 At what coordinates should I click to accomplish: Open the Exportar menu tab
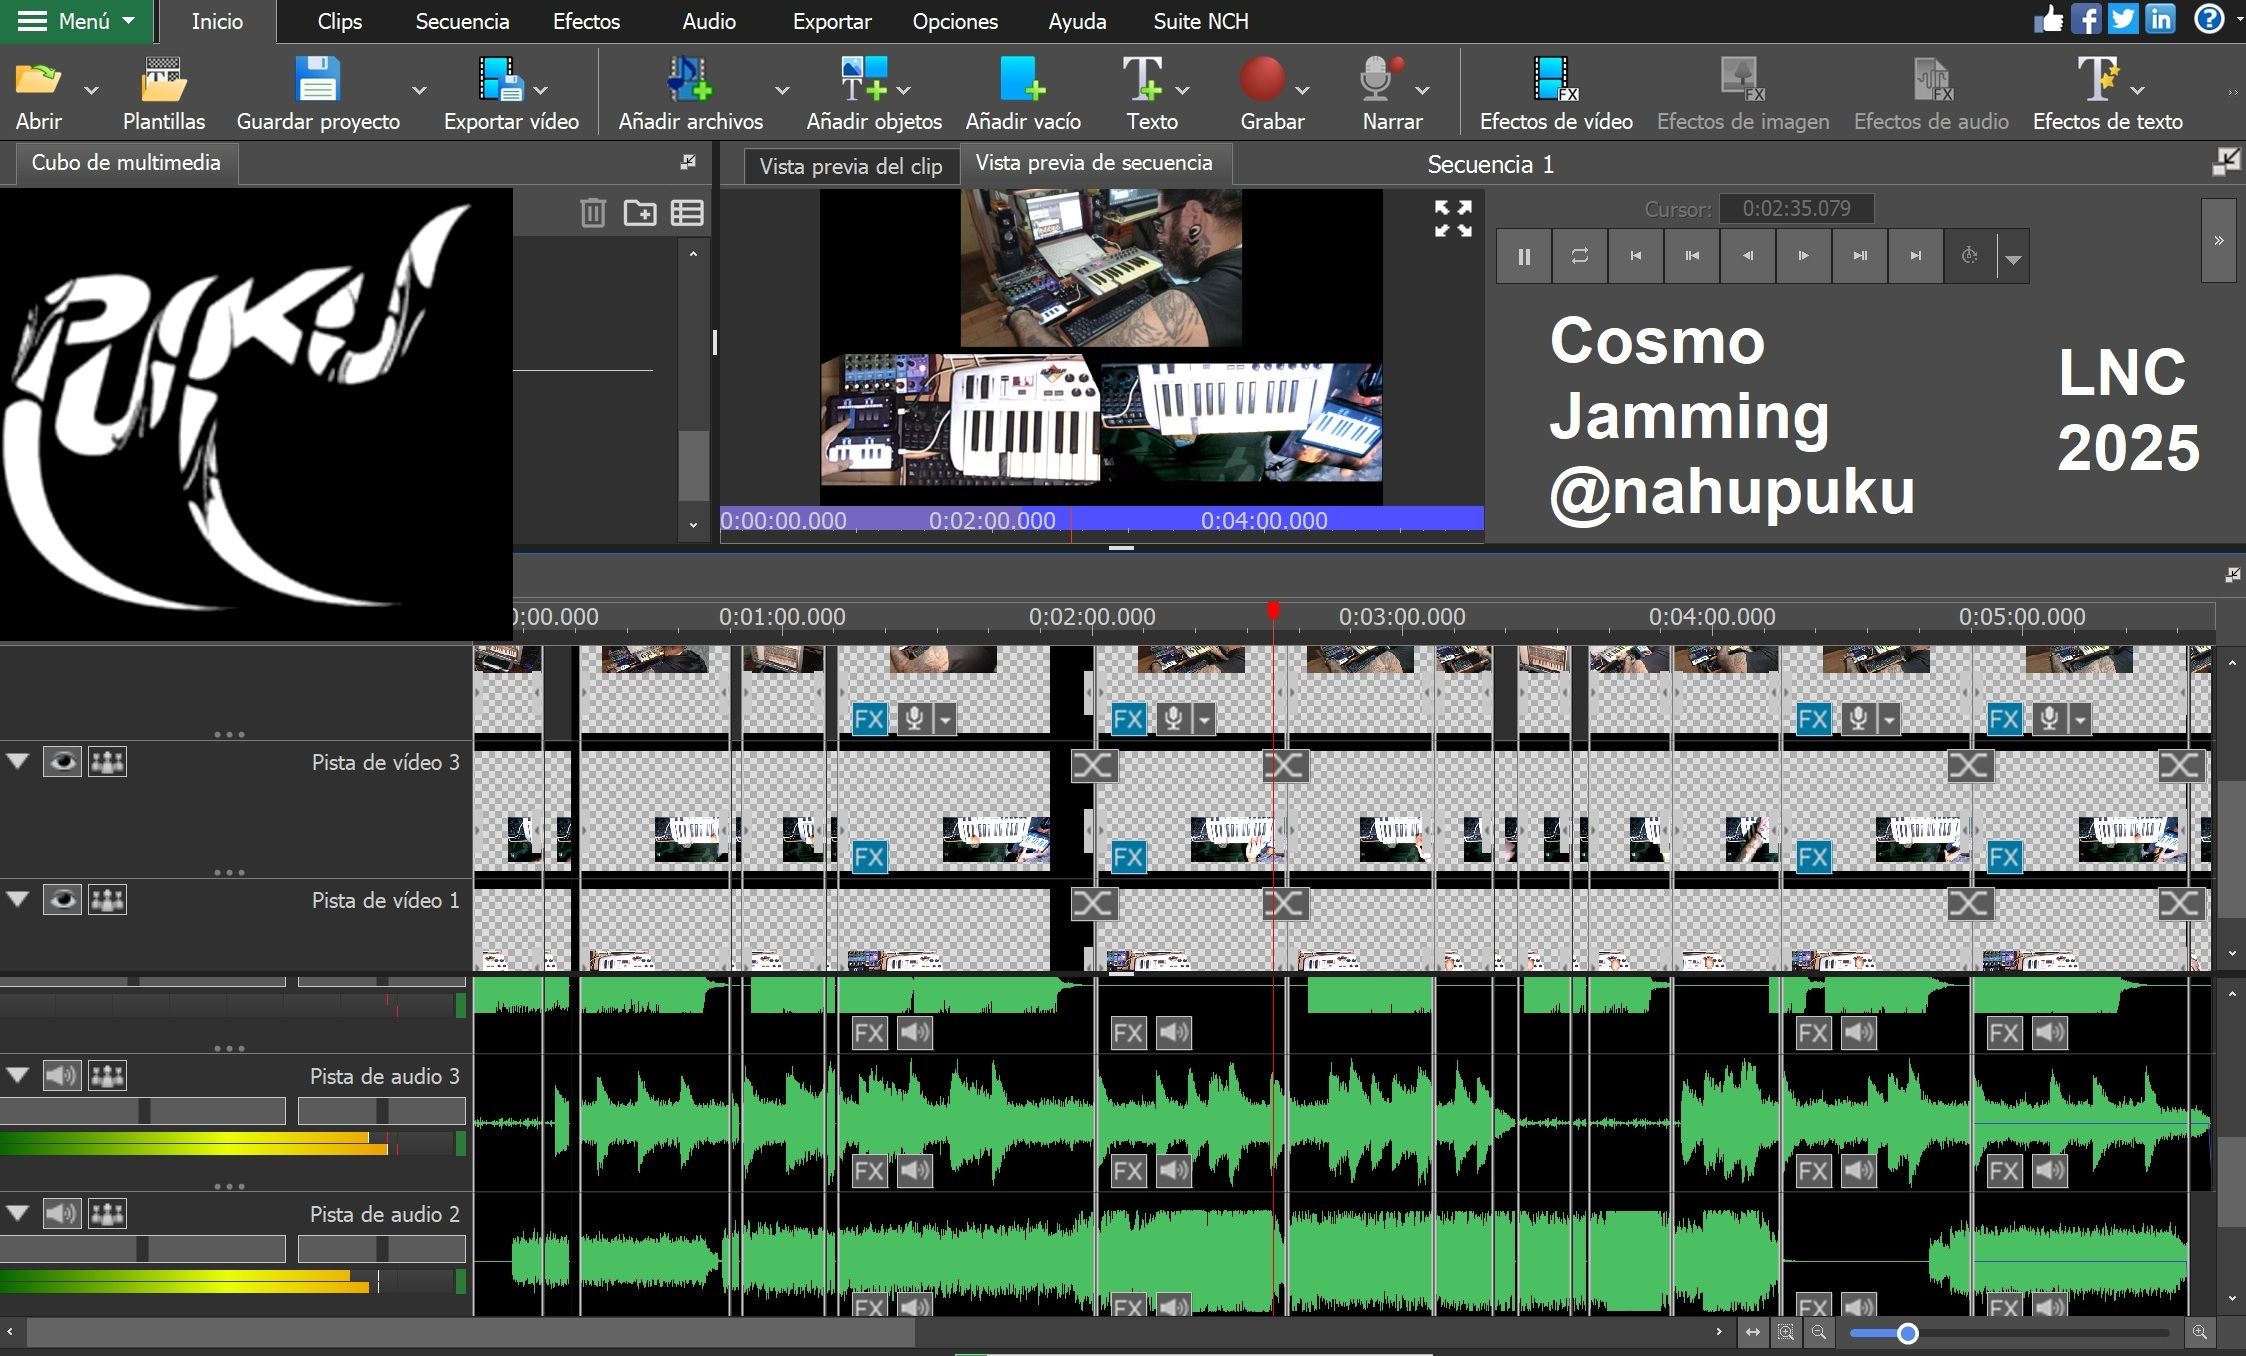pos(832,21)
